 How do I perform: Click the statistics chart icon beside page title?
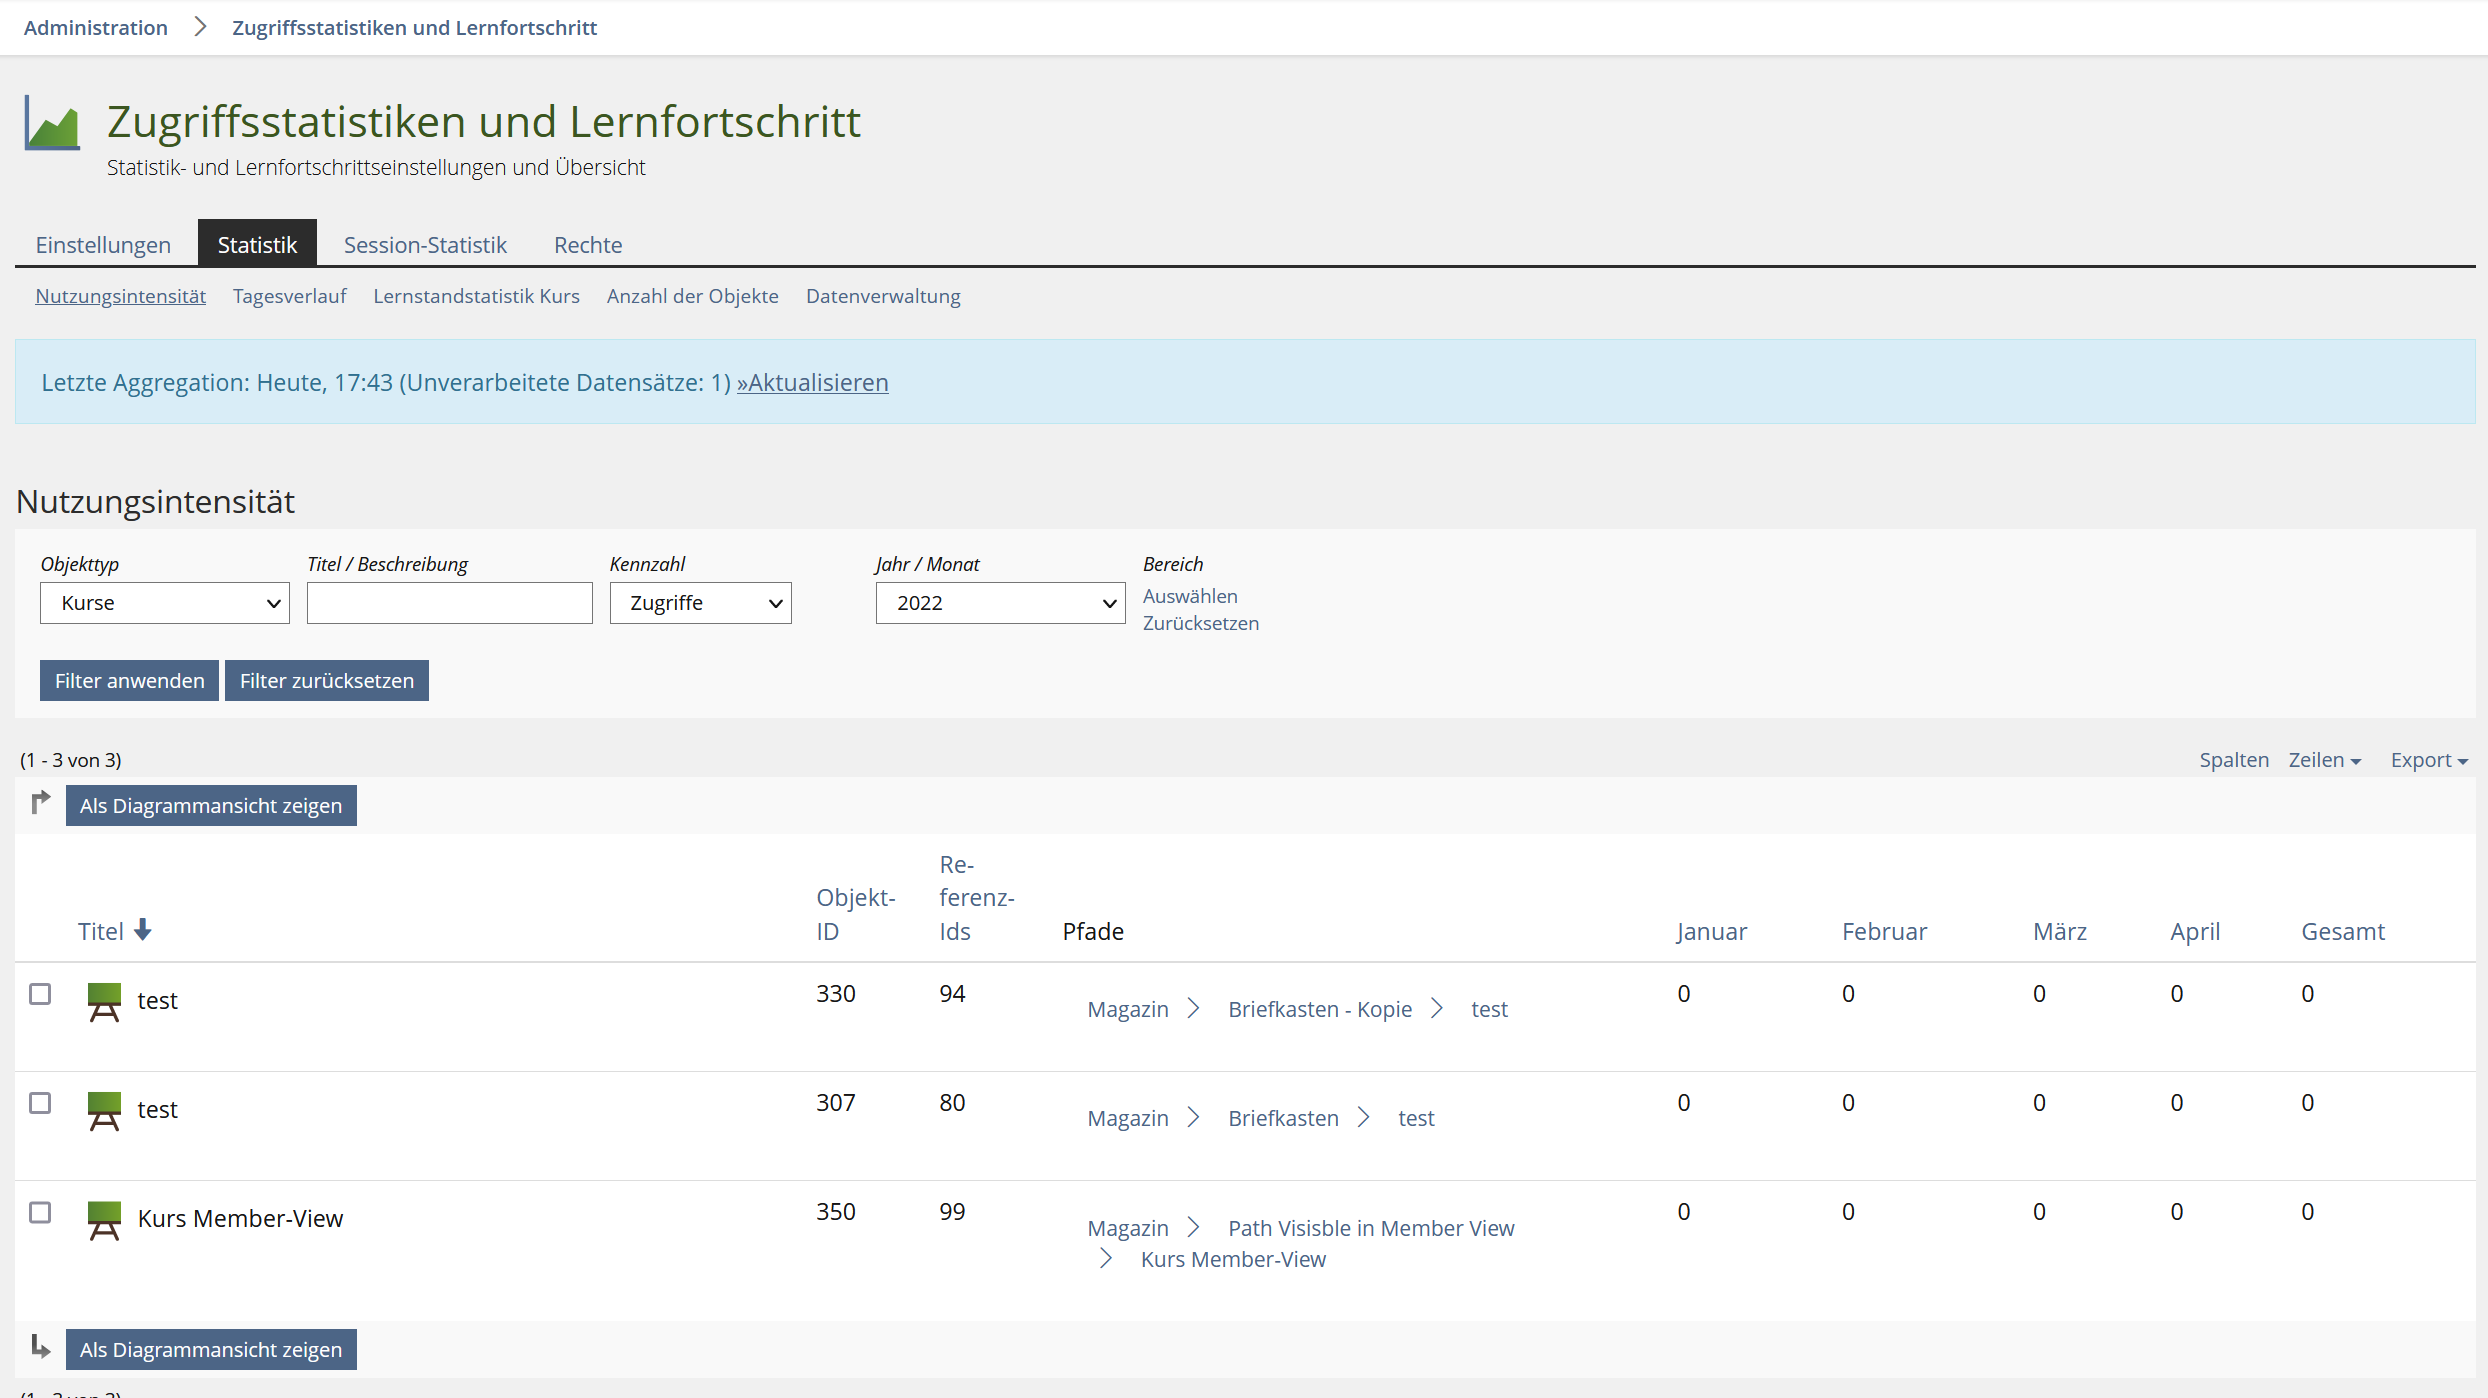click(52, 124)
